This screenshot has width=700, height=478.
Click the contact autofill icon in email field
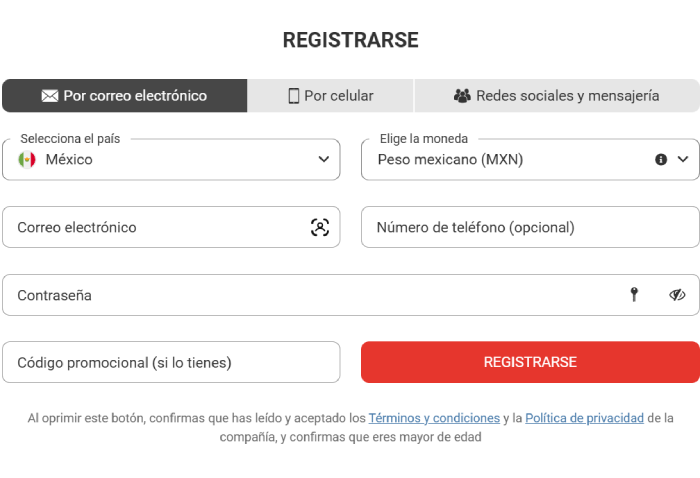[x=319, y=227]
